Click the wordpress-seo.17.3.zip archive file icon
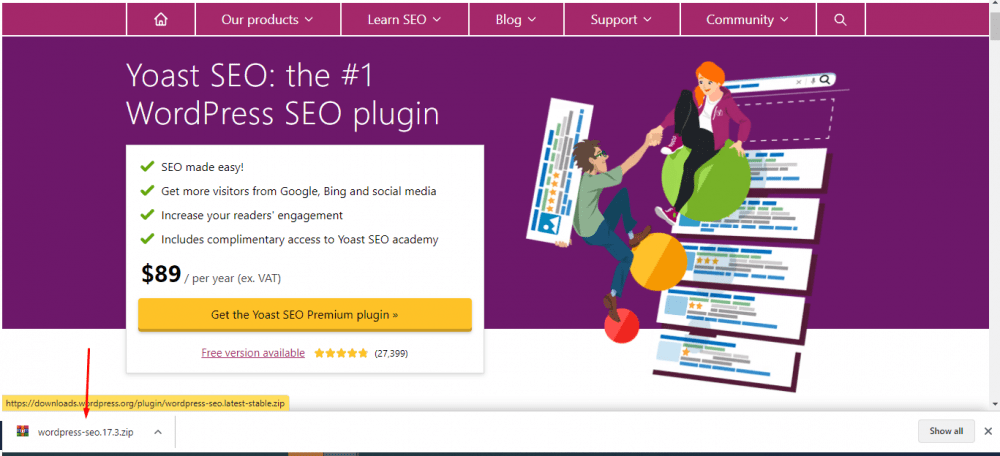Viewport: 1000px width, 456px height. tap(24, 432)
